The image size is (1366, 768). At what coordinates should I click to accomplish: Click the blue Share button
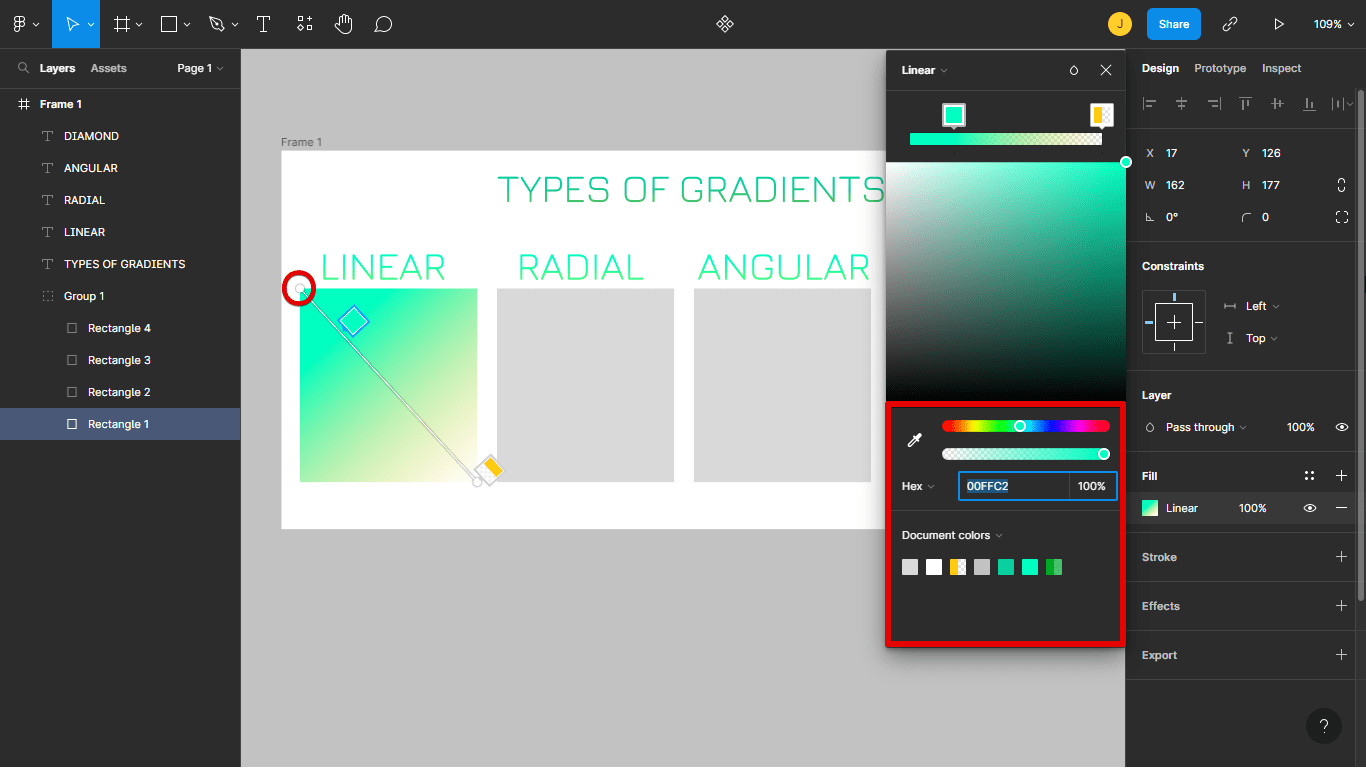1173,23
